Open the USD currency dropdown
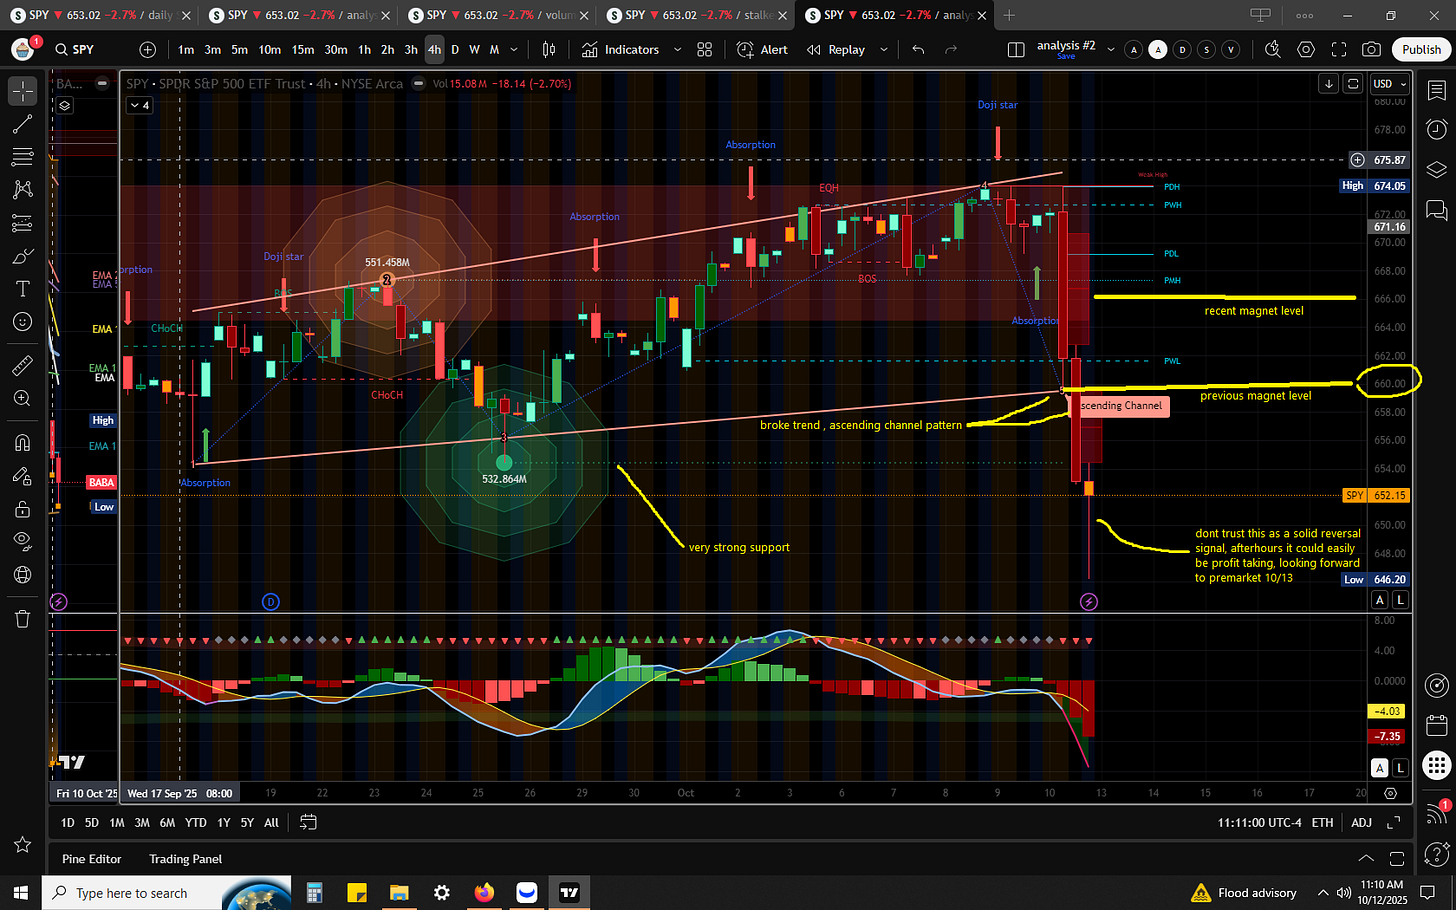1456x910 pixels. (x=1389, y=84)
